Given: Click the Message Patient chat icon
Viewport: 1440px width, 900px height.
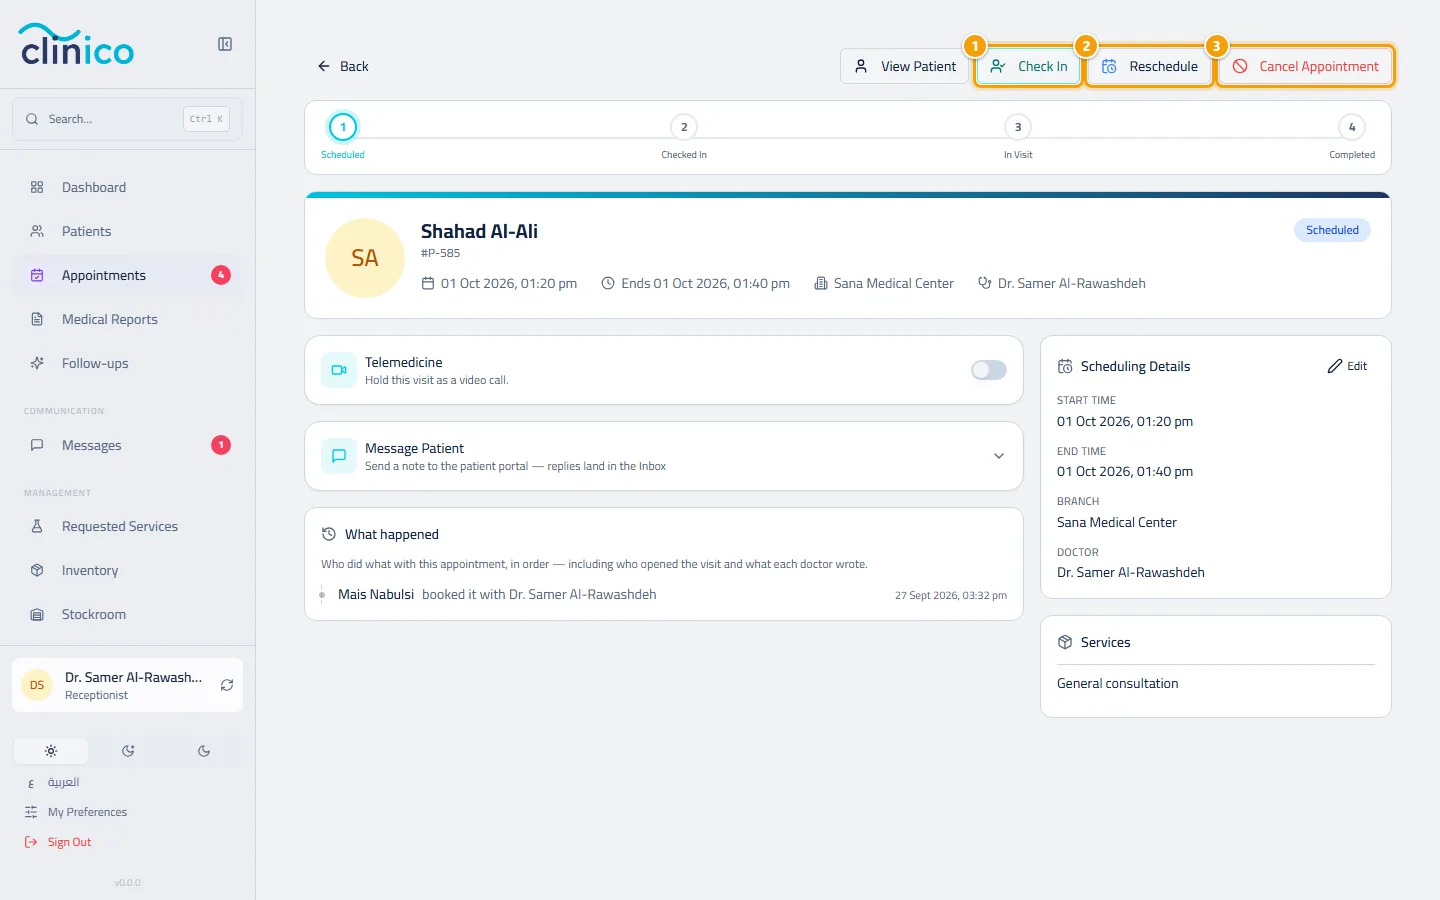Looking at the screenshot, I should (339, 456).
